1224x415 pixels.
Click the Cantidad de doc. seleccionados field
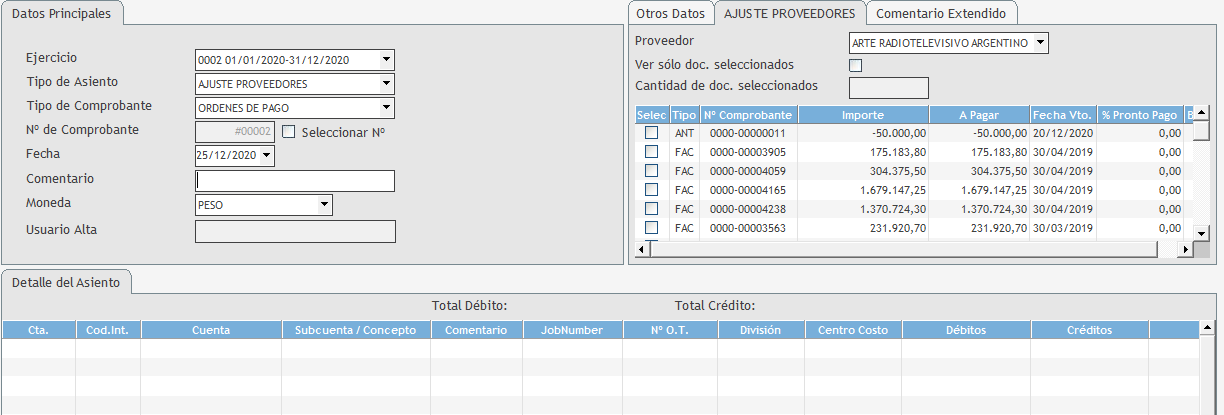point(888,88)
